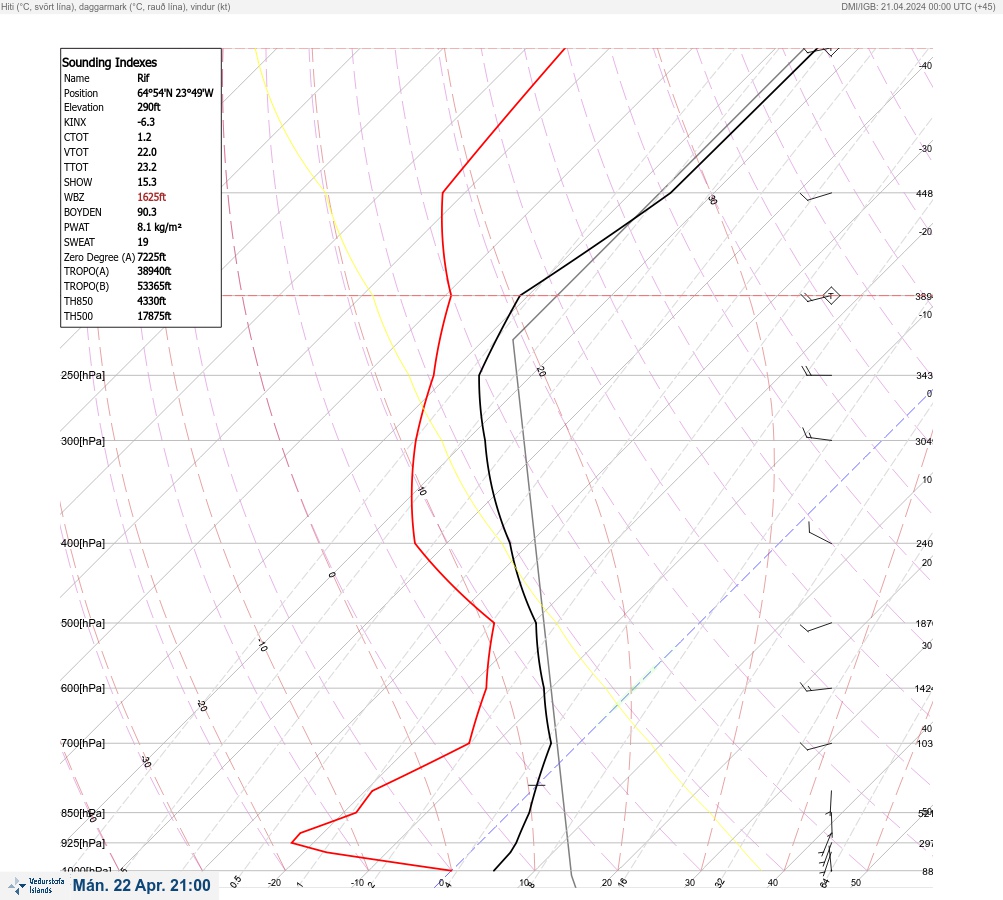Click the 400[hPa] pressure label
The height and width of the screenshot is (900, 1003).
tap(83, 543)
